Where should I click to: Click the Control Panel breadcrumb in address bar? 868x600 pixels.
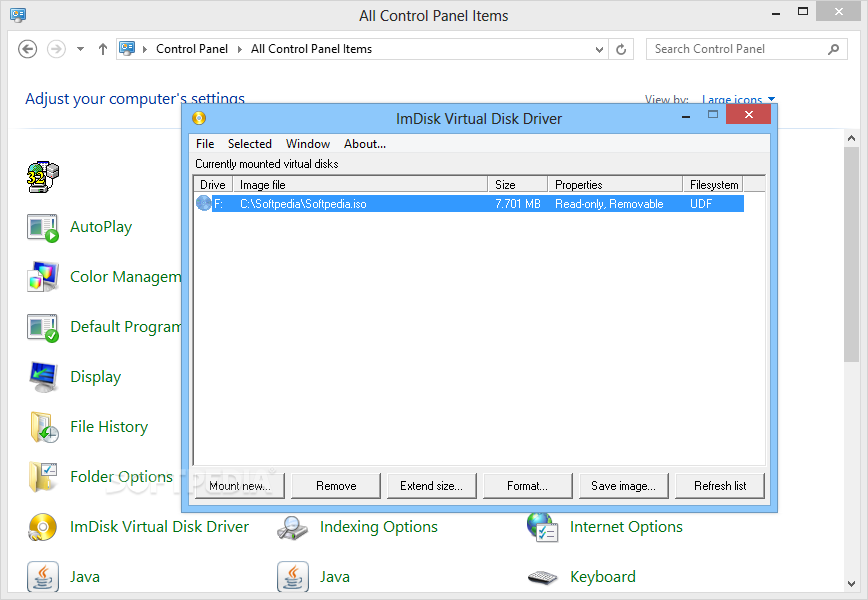click(192, 49)
